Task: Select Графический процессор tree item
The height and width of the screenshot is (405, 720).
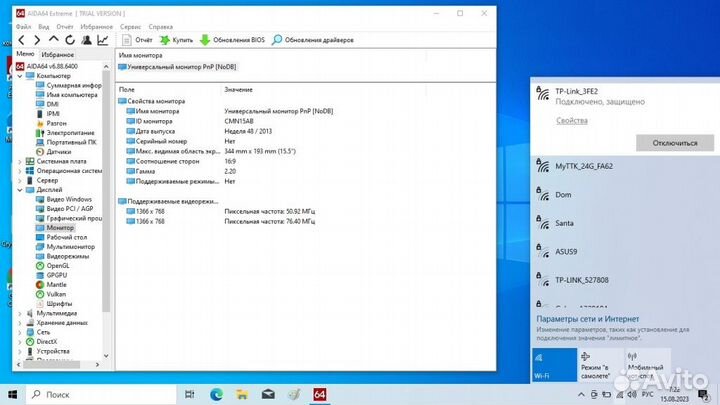Action: coord(69,218)
